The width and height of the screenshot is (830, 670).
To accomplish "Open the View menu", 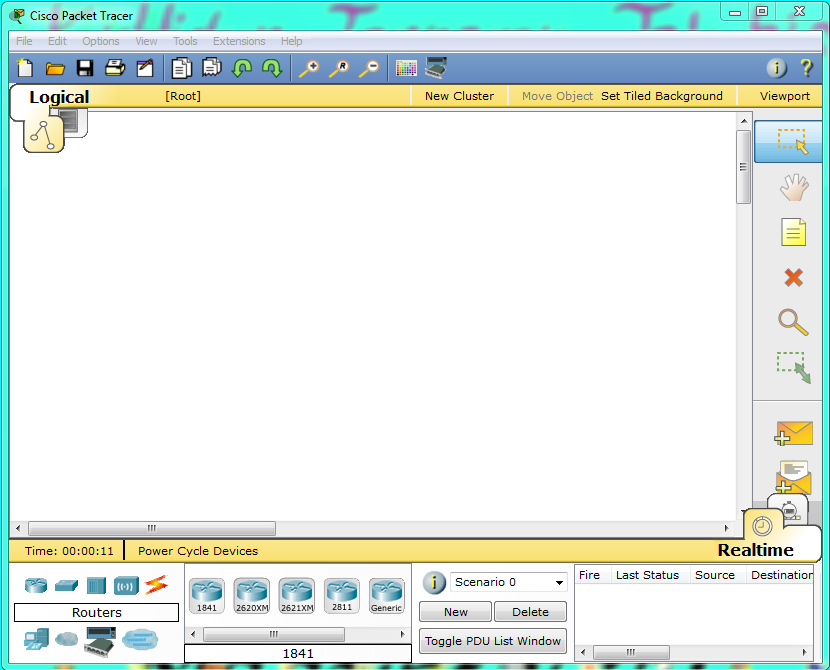I will (x=146, y=41).
